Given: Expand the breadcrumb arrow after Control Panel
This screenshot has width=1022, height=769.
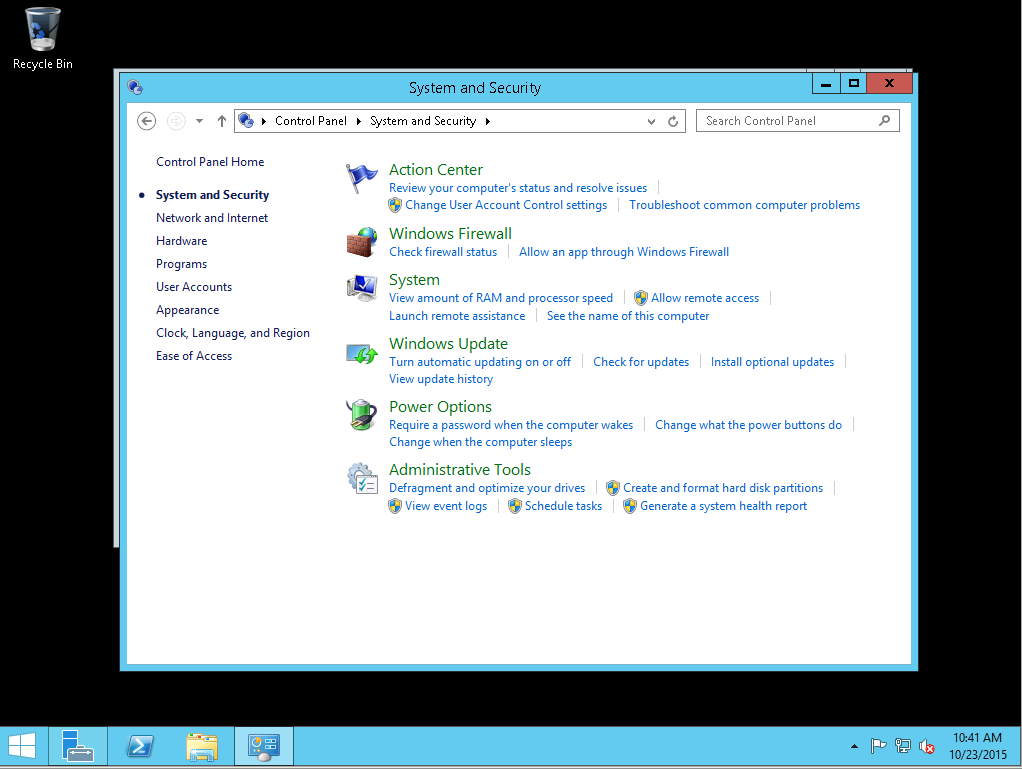Looking at the screenshot, I should pos(359,121).
